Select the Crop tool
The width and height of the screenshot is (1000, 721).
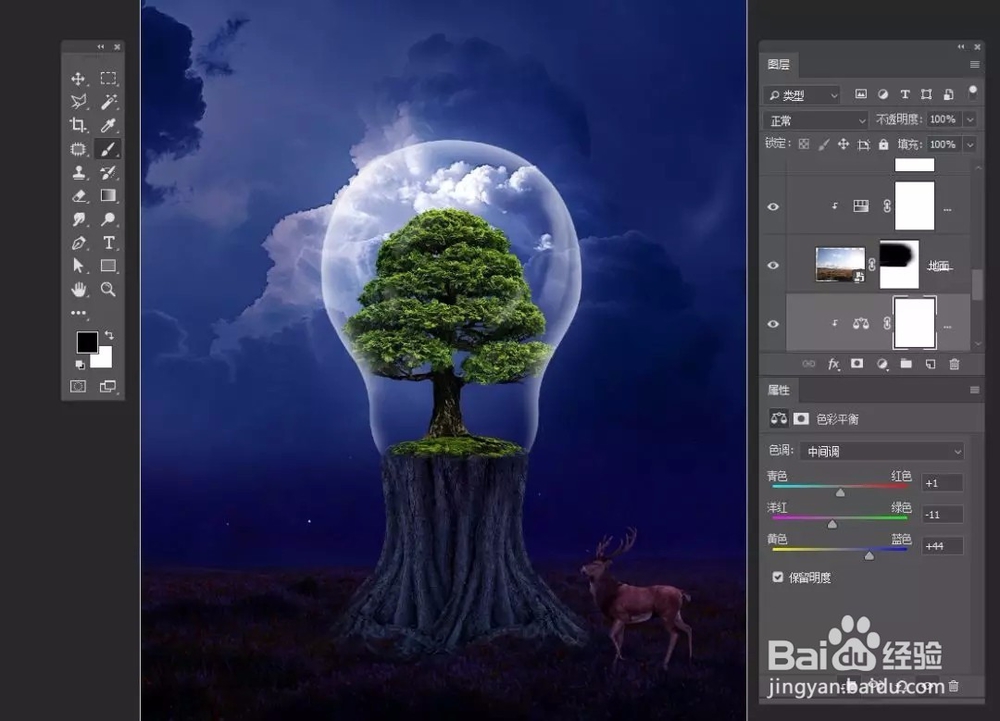[78, 125]
